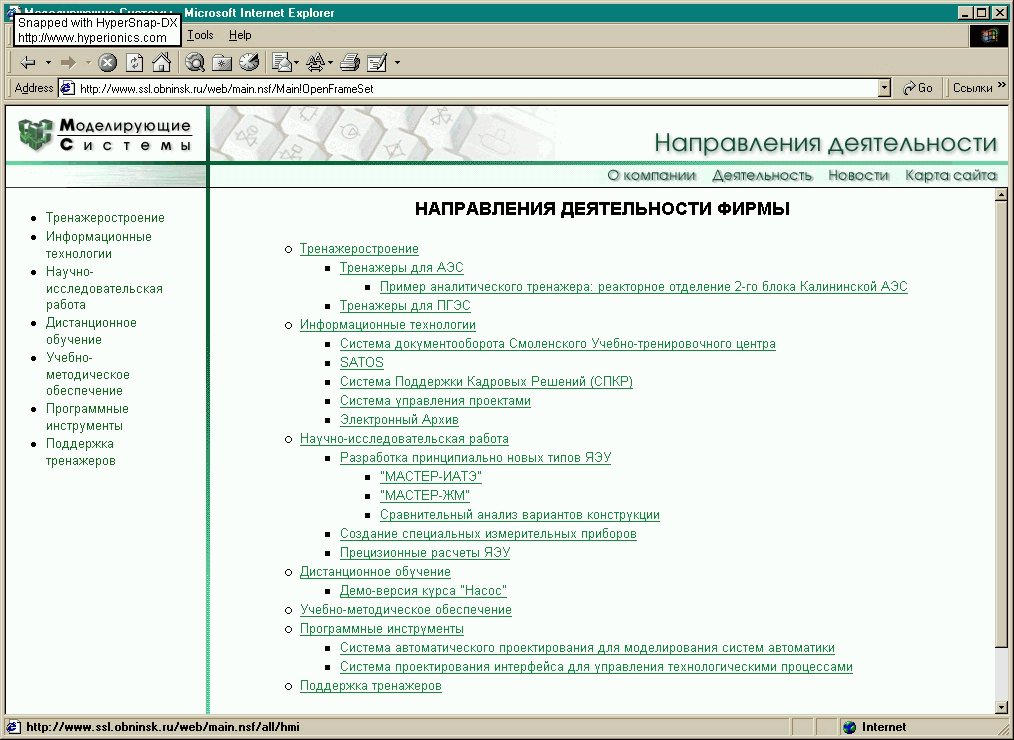The image size is (1014, 740).
Task: Open sidebar link Тренажеростроение
Action: point(105,218)
